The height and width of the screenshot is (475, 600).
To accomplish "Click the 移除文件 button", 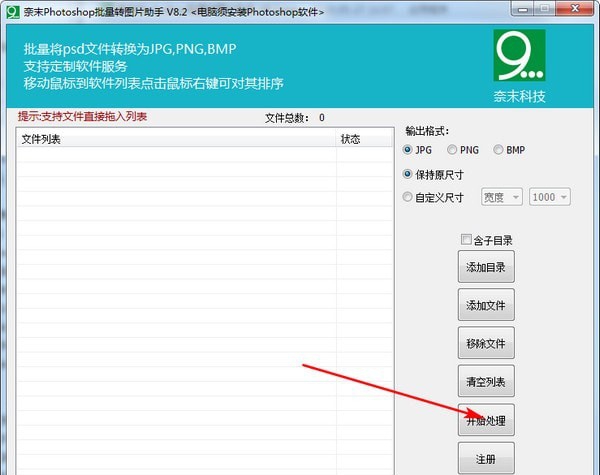I will 486,343.
